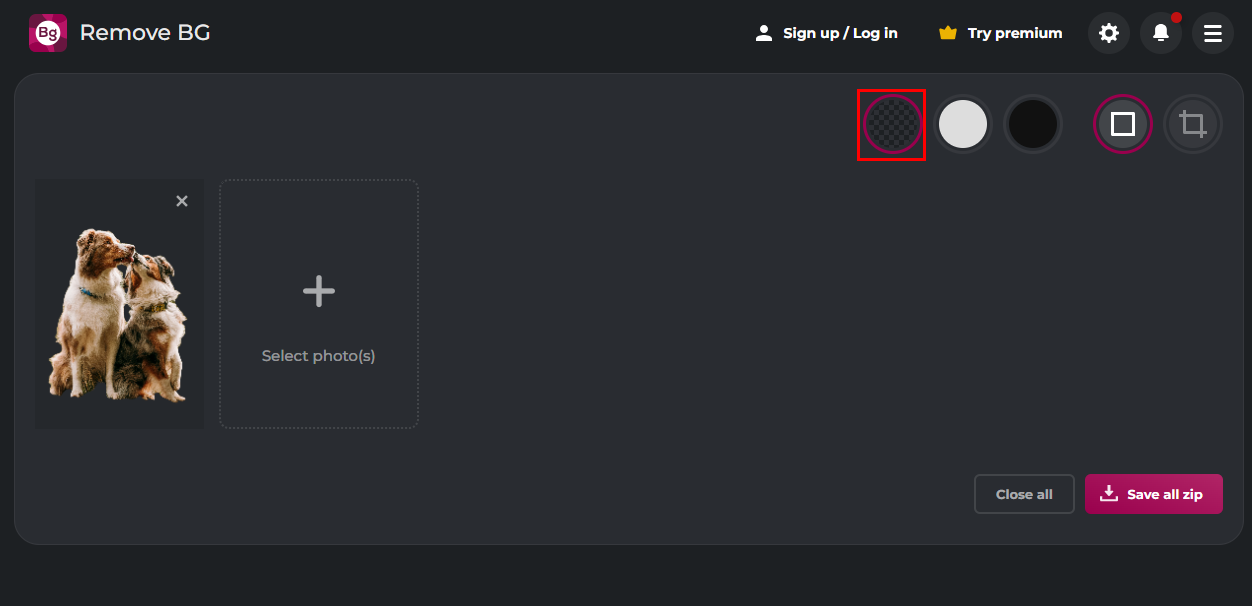The image size is (1252, 606).
Task: Open the hamburger menu
Action: (x=1212, y=33)
